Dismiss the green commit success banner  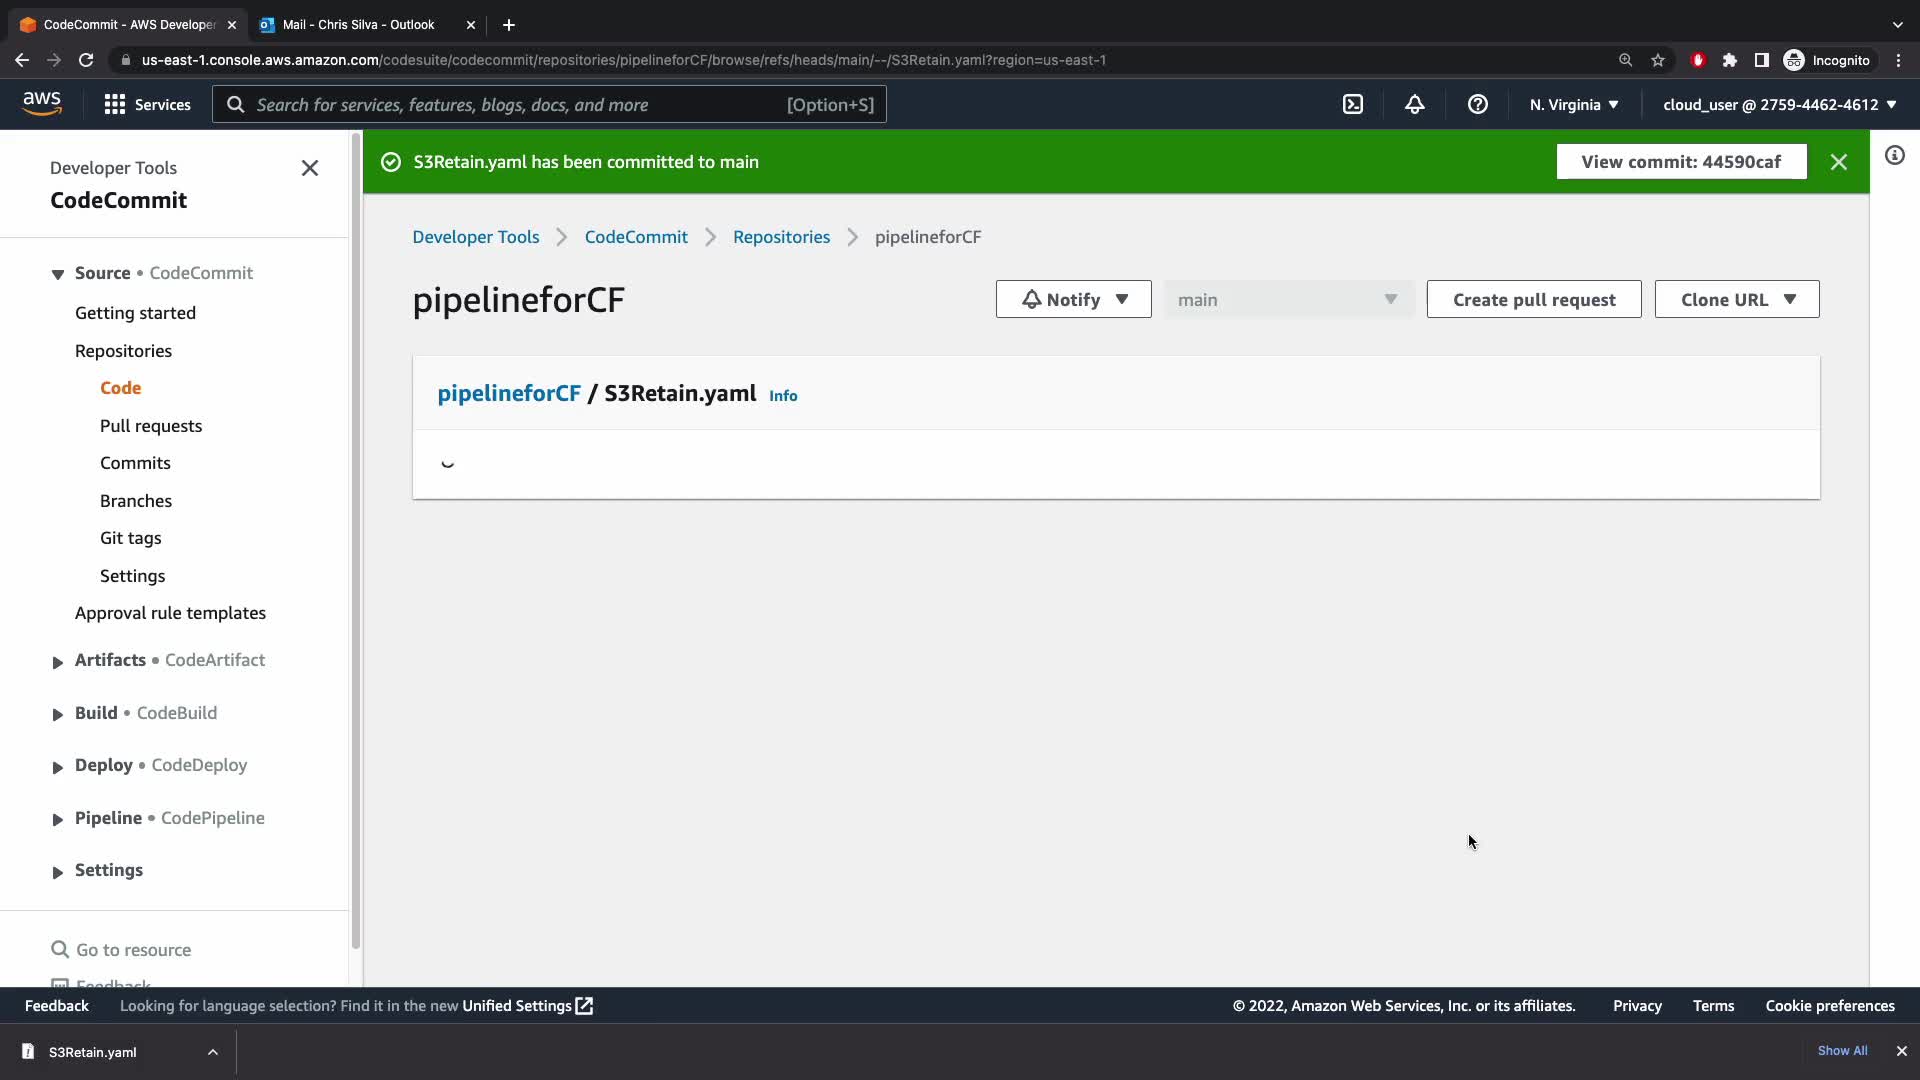coord(1838,162)
